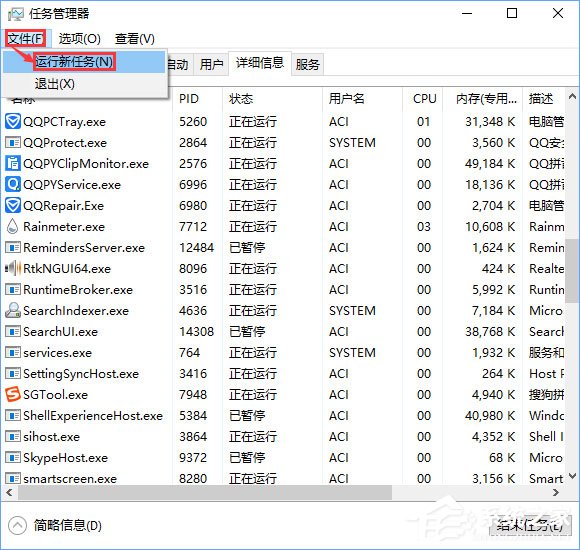Click the horizontal scrollbar right arrow
The width and height of the screenshot is (580, 550).
click(x=556, y=493)
